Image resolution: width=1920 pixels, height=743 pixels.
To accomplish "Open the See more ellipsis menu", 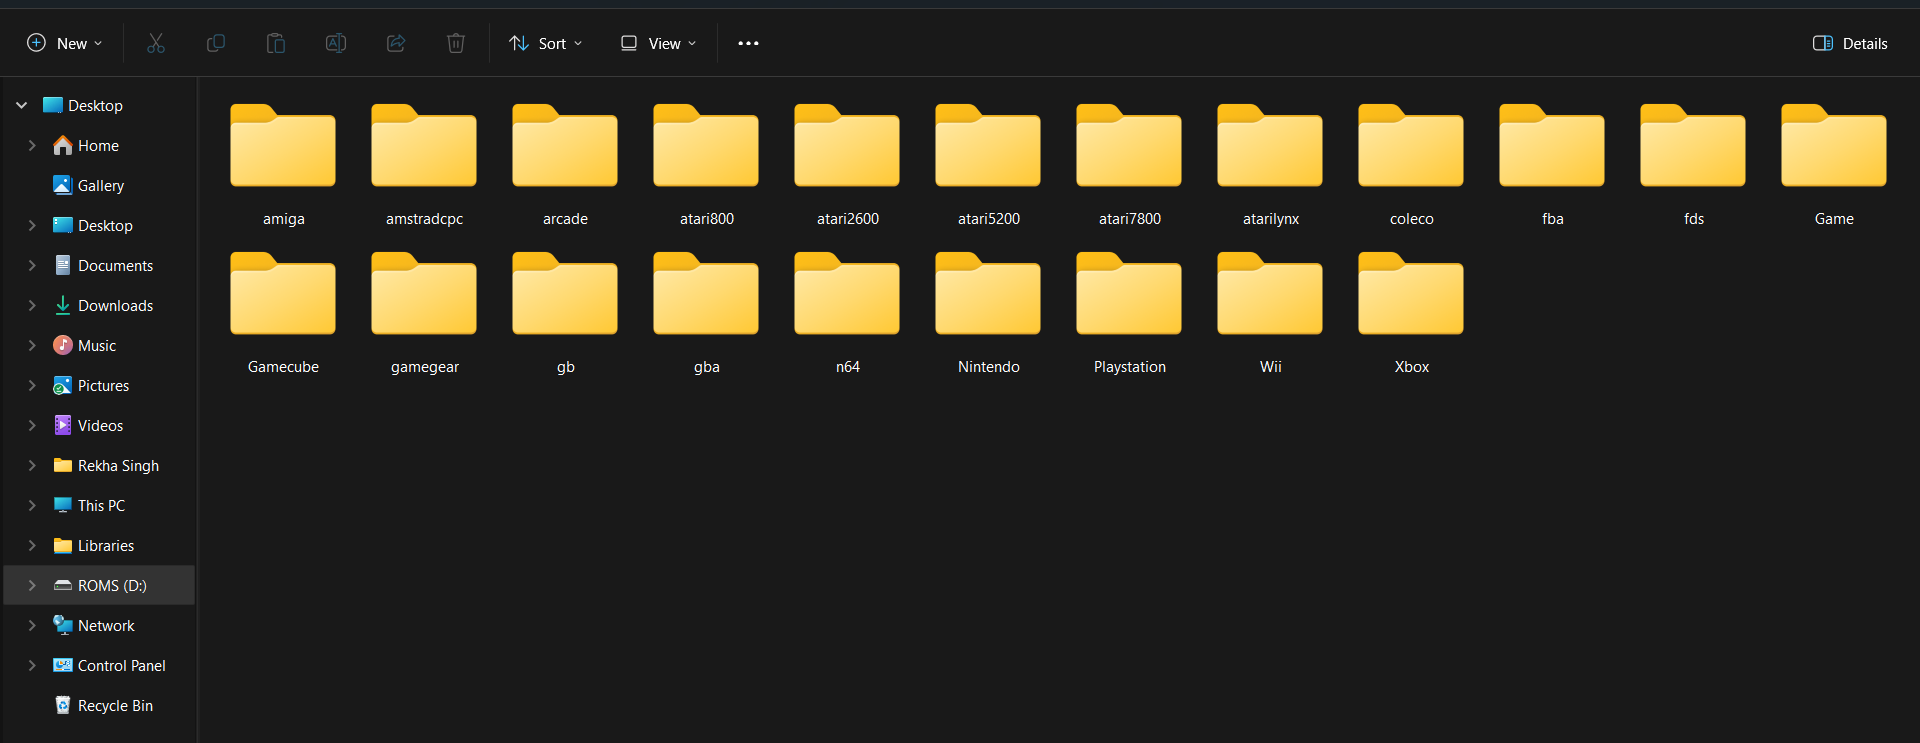I will click(x=748, y=43).
